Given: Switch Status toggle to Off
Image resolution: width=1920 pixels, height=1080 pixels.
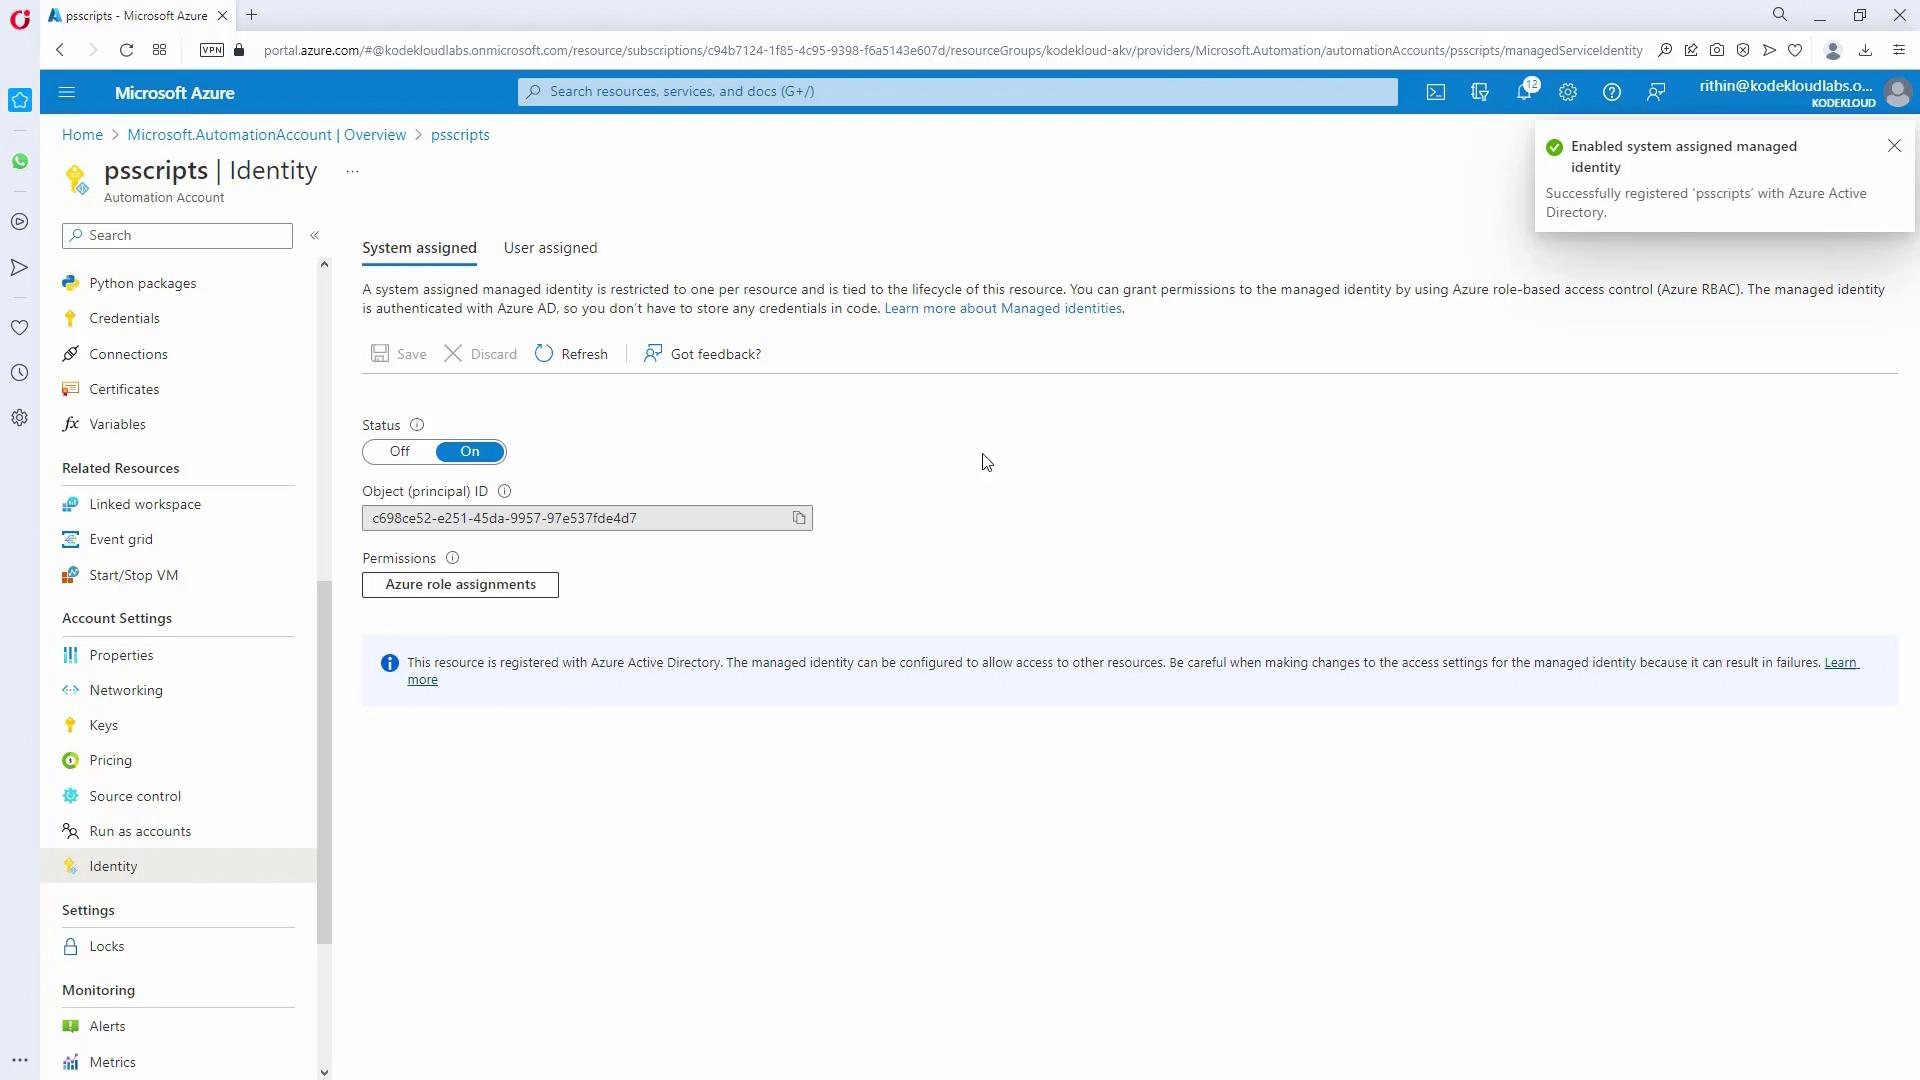Looking at the screenshot, I should pyautogui.click(x=400, y=452).
